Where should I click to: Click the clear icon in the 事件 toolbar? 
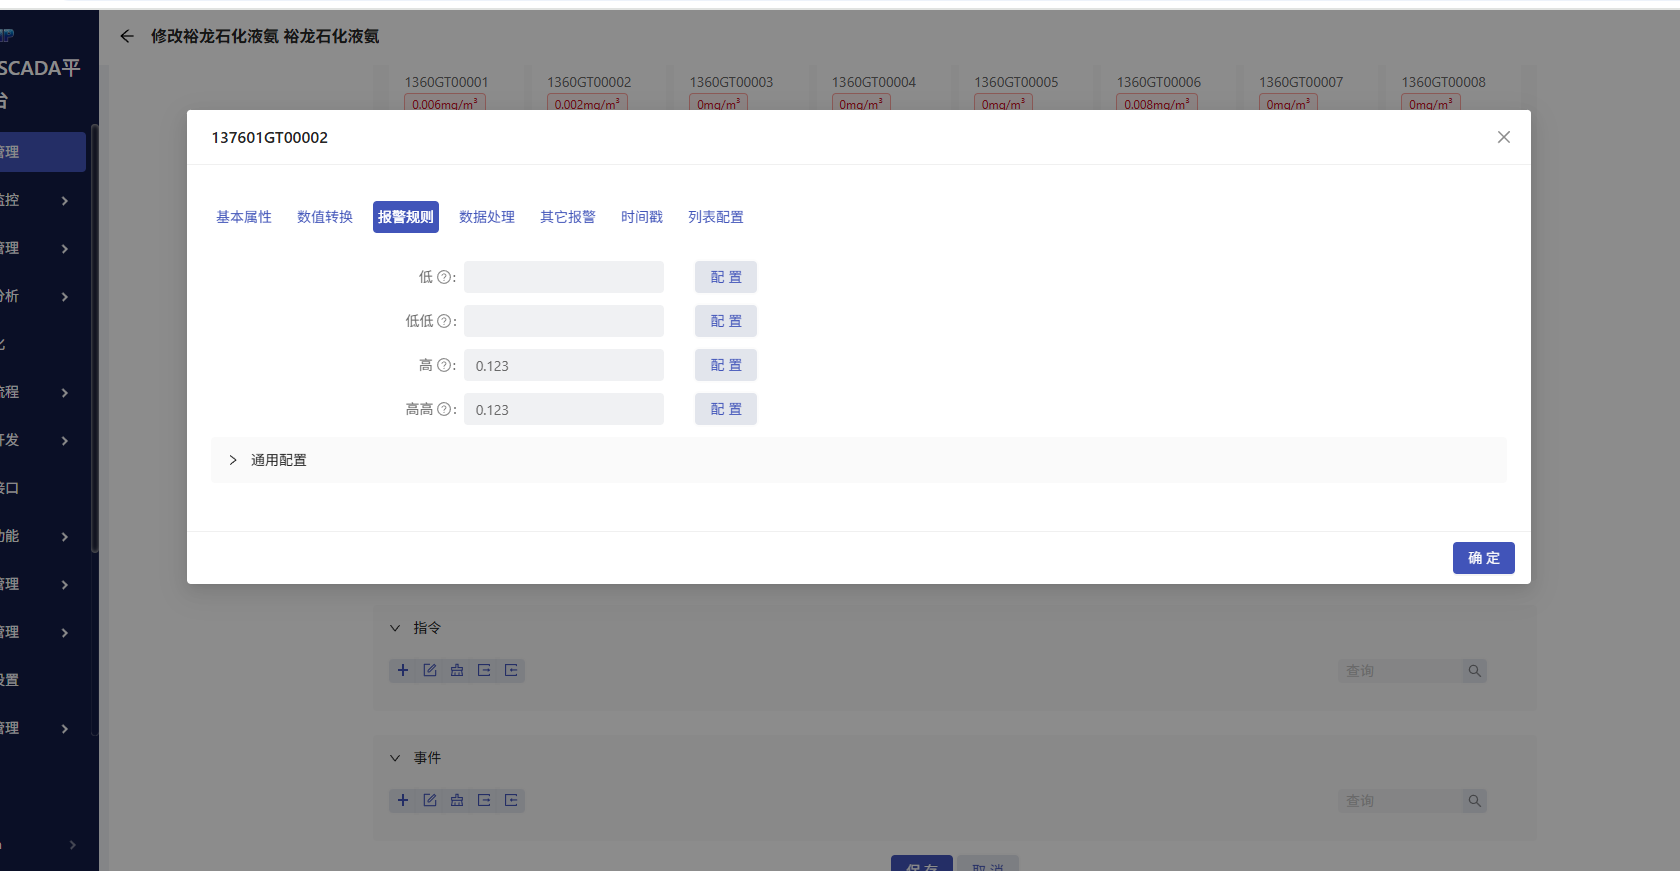pos(457,800)
